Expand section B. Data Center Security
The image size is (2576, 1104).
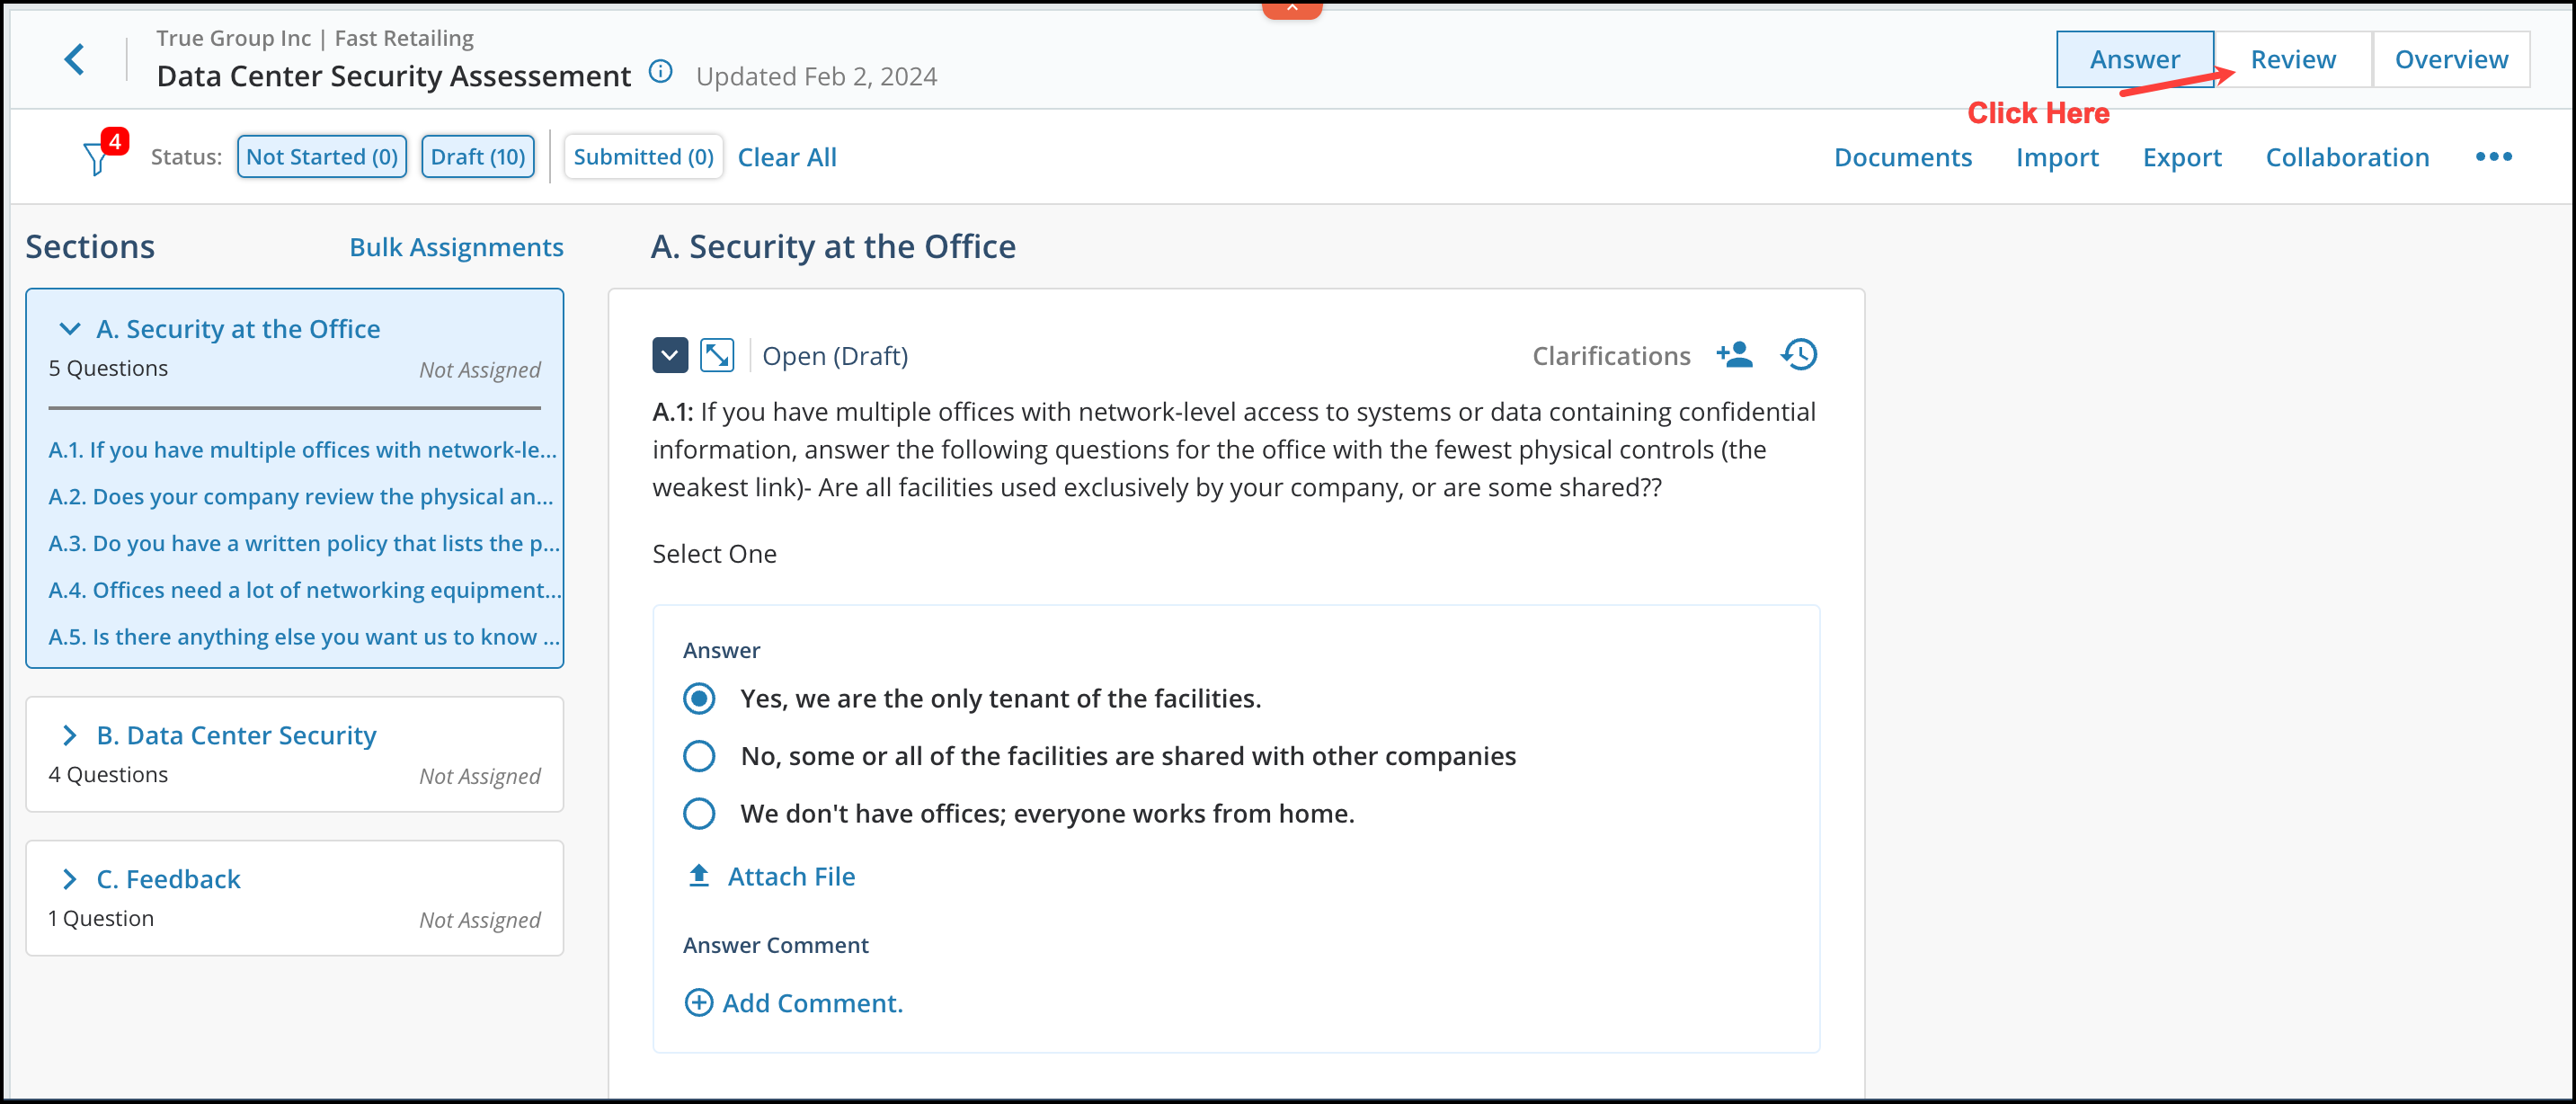[69, 736]
